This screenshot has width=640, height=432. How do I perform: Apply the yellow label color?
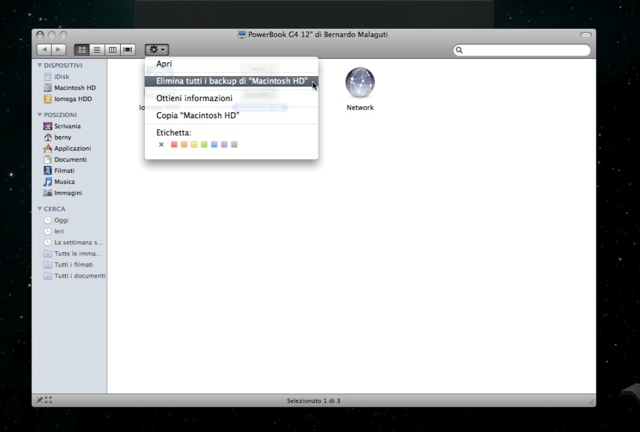(x=194, y=145)
